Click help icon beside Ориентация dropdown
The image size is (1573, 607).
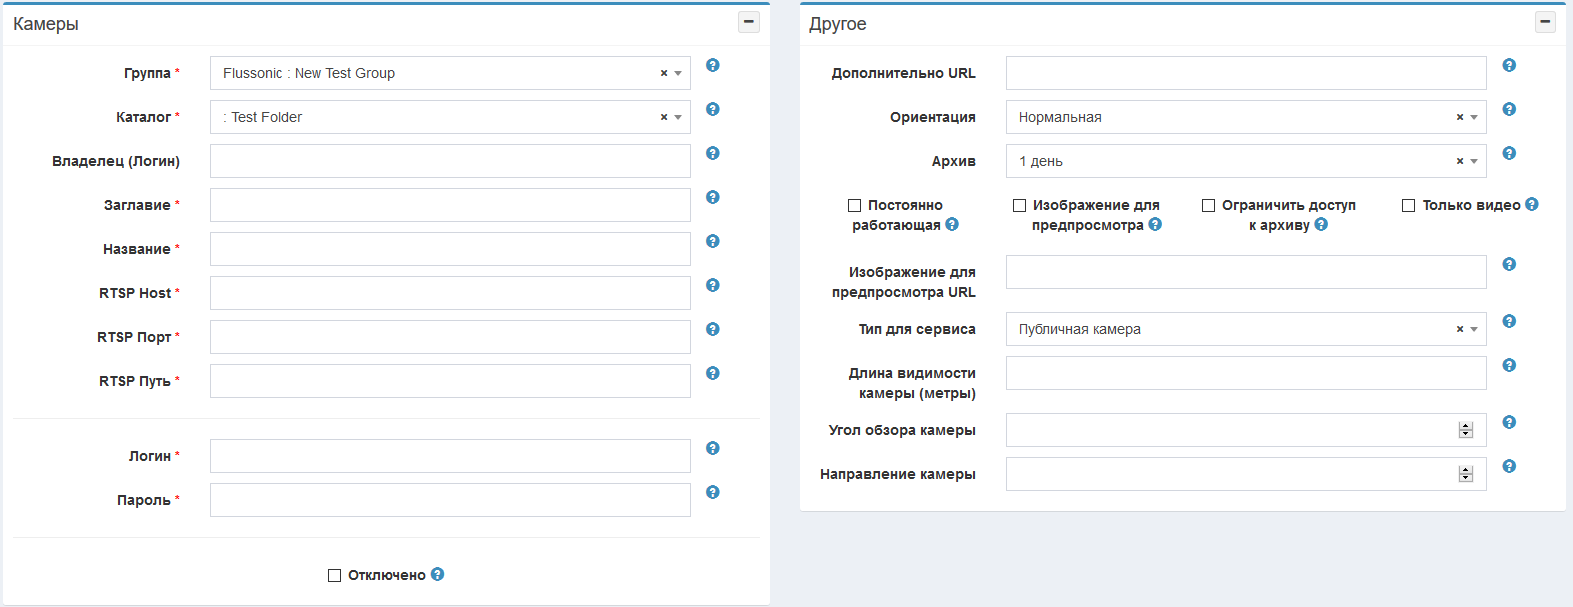(x=1509, y=109)
